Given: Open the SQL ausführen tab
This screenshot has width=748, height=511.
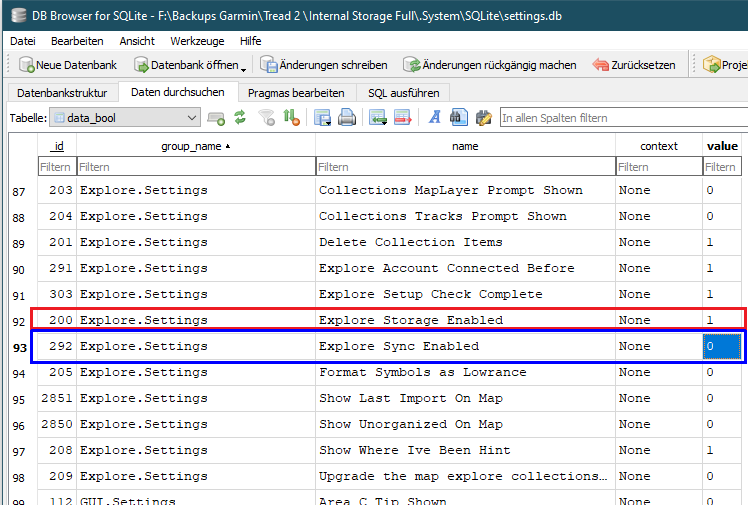Looking at the screenshot, I should coord(404,93).
